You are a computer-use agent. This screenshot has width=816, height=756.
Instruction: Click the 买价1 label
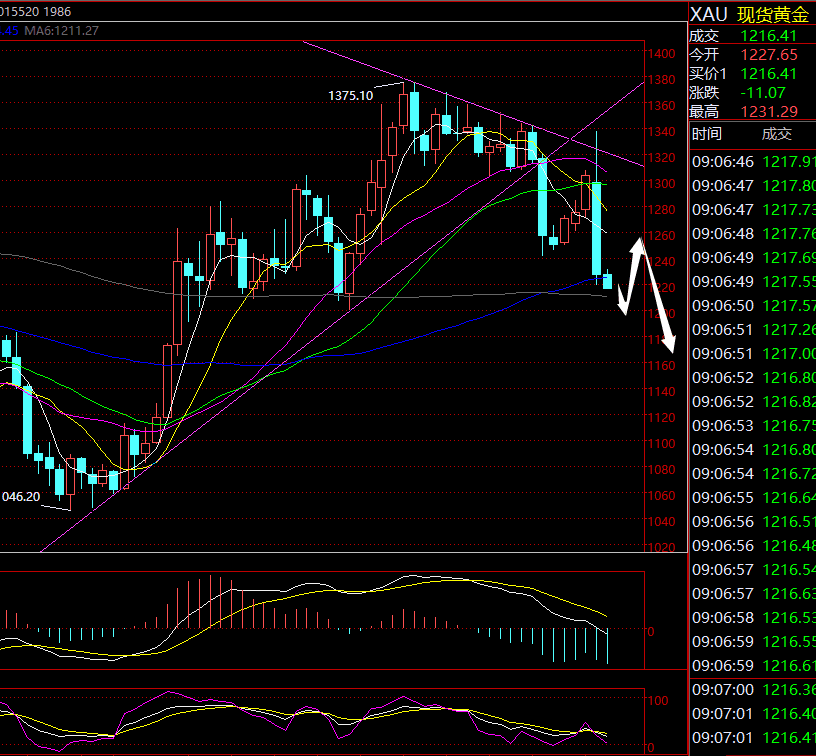[x=708, y=73]
